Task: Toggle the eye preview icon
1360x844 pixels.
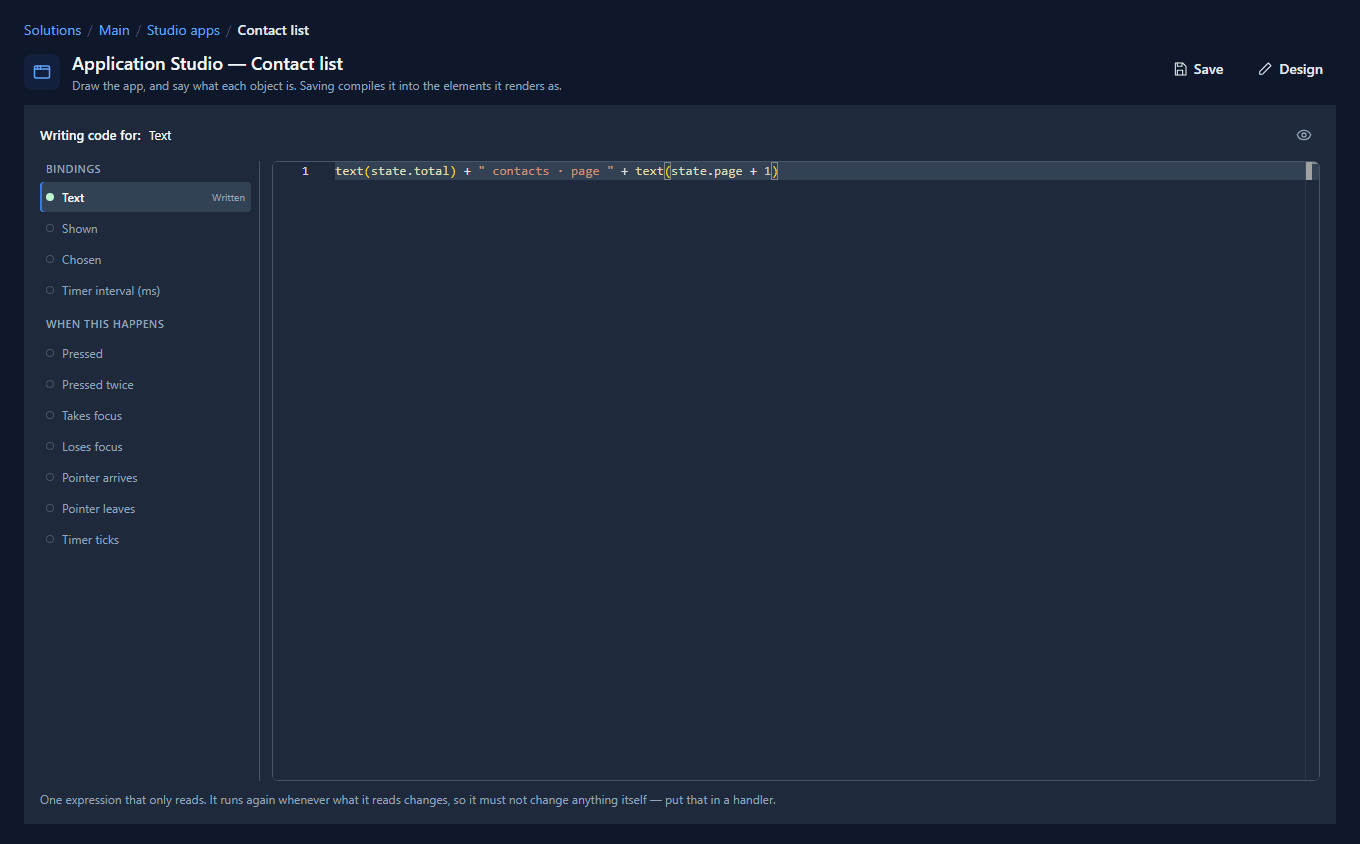Action: [x=1304, y=135]
